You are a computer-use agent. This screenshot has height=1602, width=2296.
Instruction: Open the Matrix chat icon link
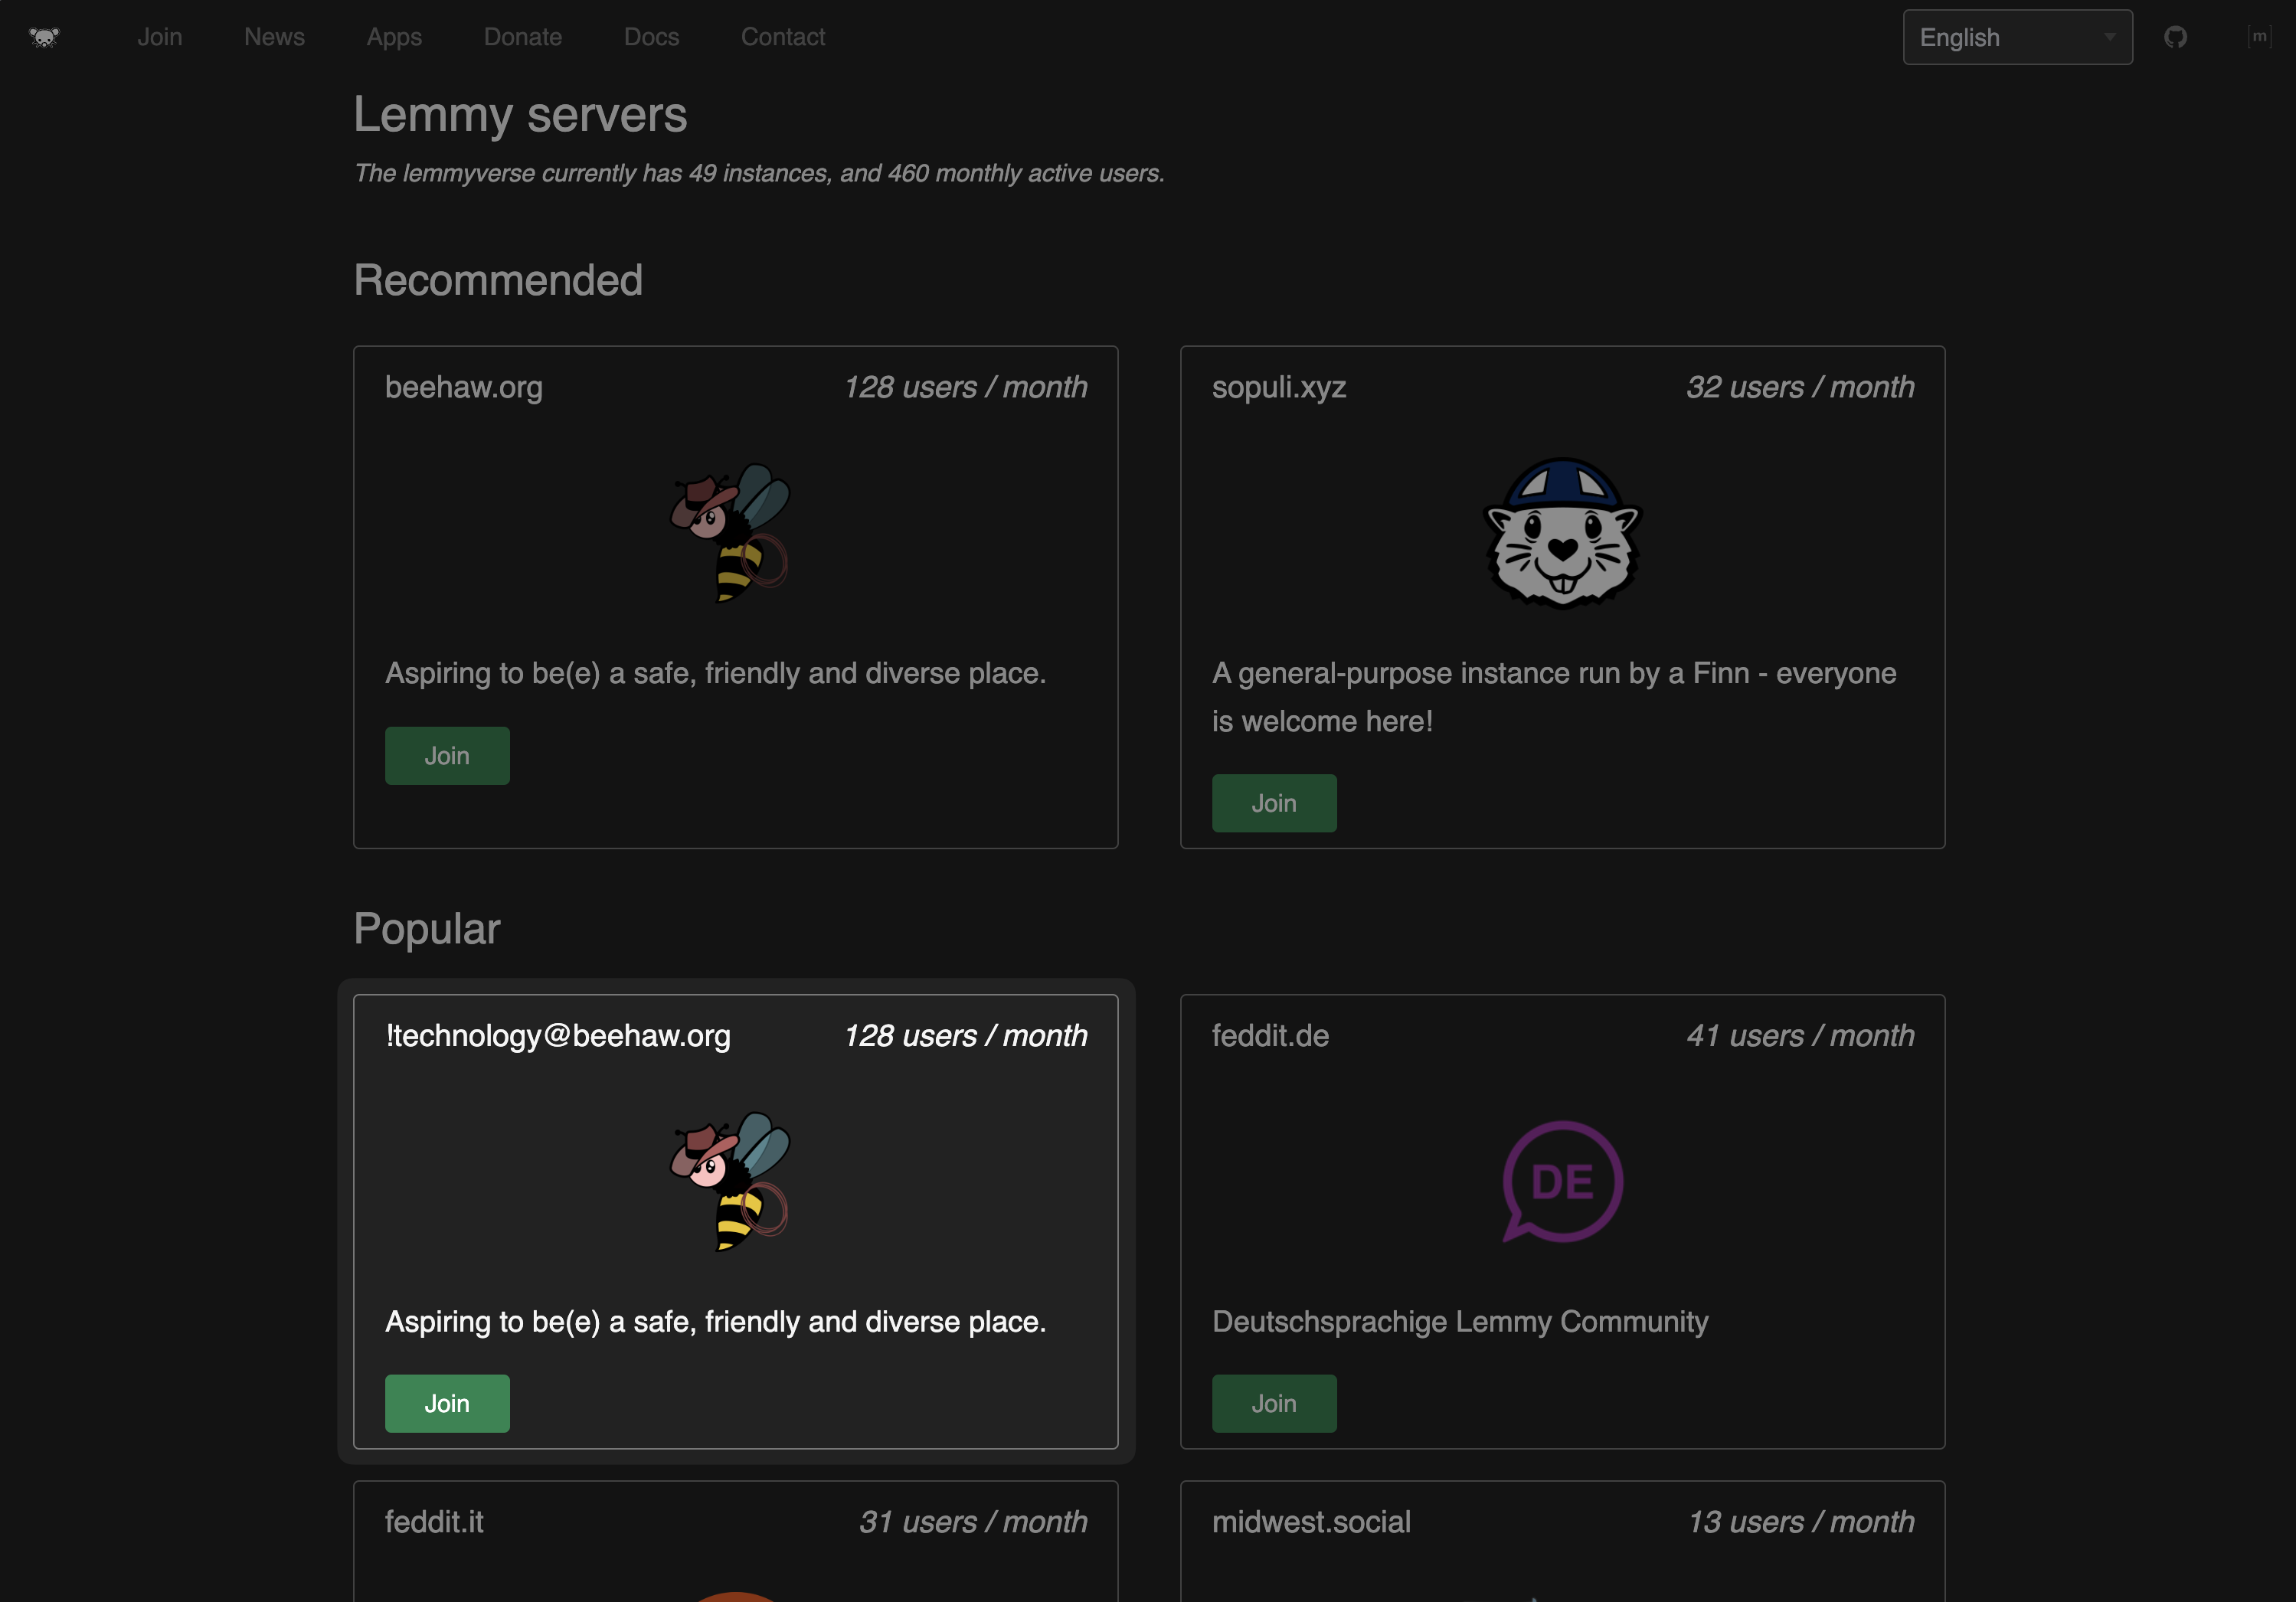pos(2259,37)
